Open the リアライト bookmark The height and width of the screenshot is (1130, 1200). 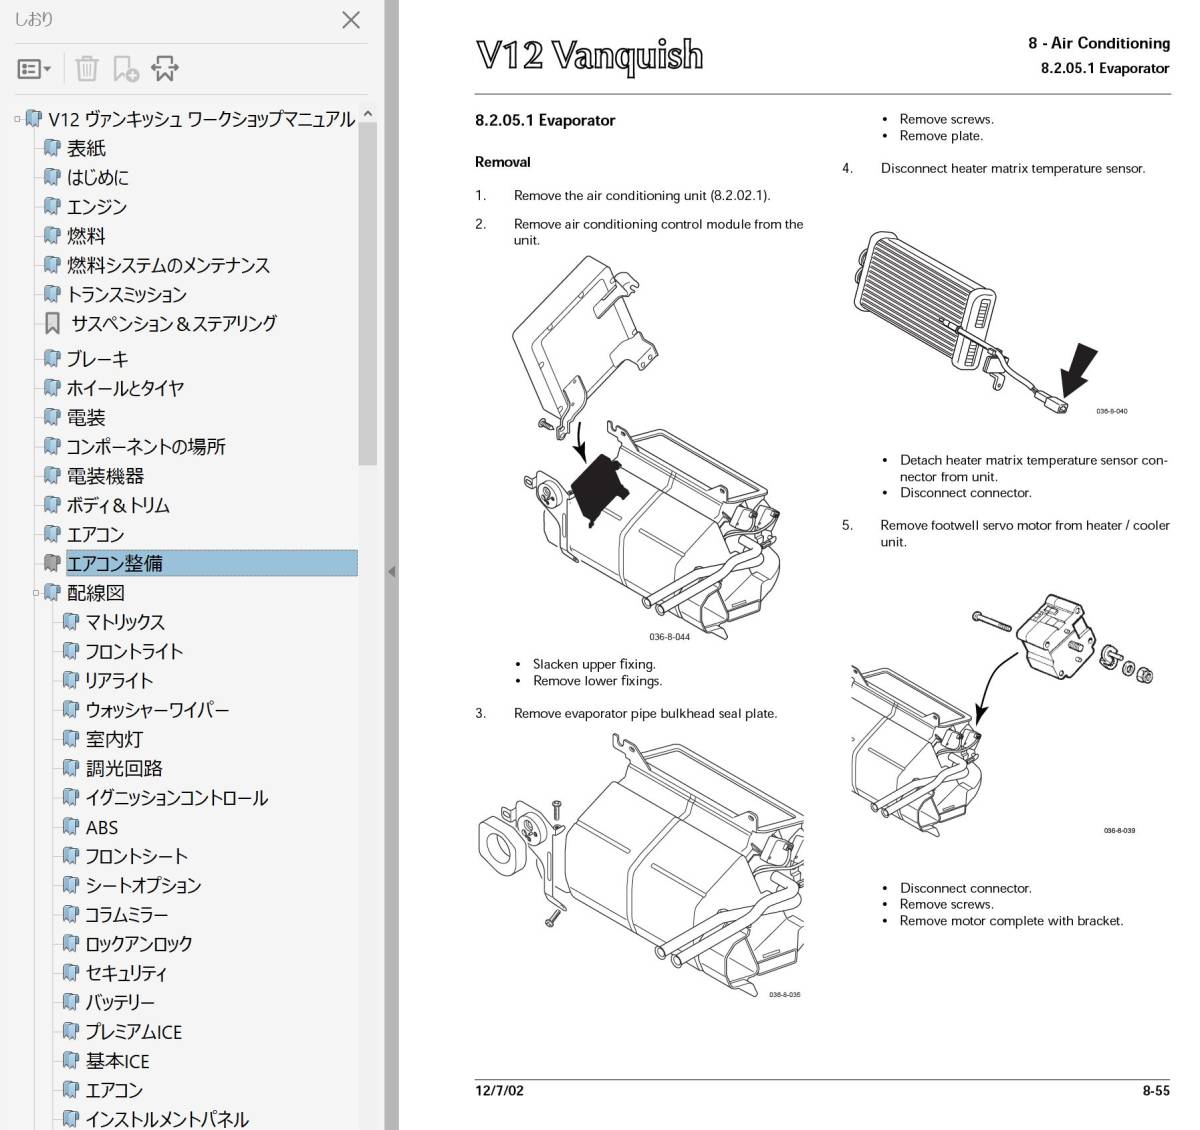coord(119,680)
